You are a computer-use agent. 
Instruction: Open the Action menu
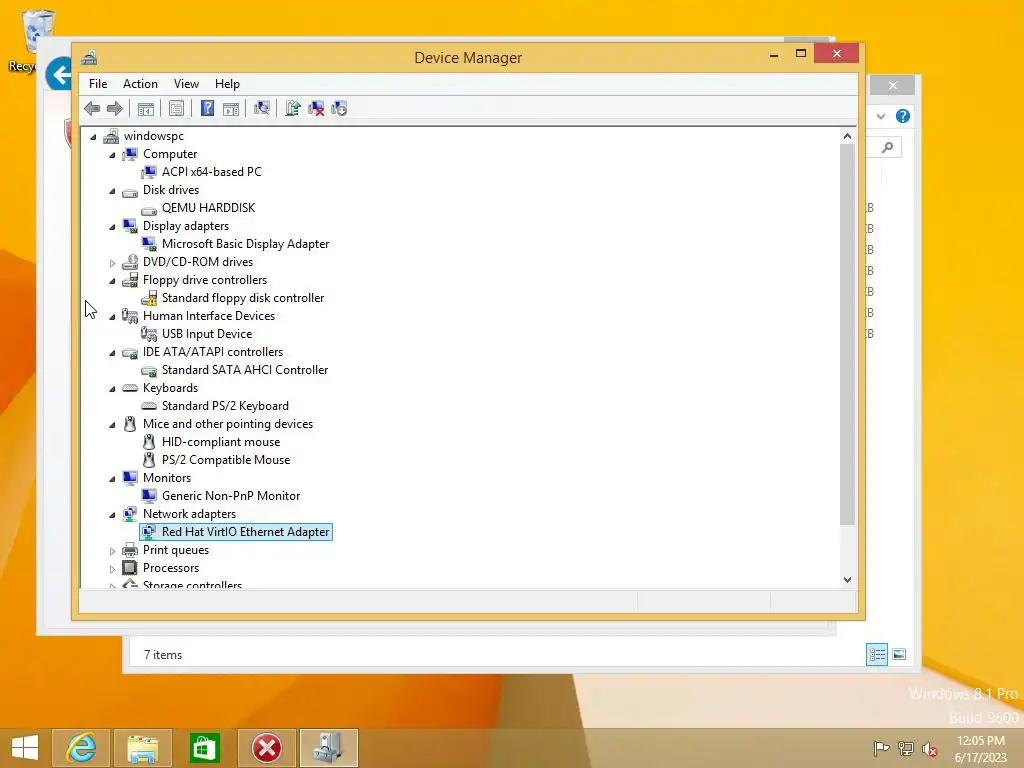click(x=140, y=84)
